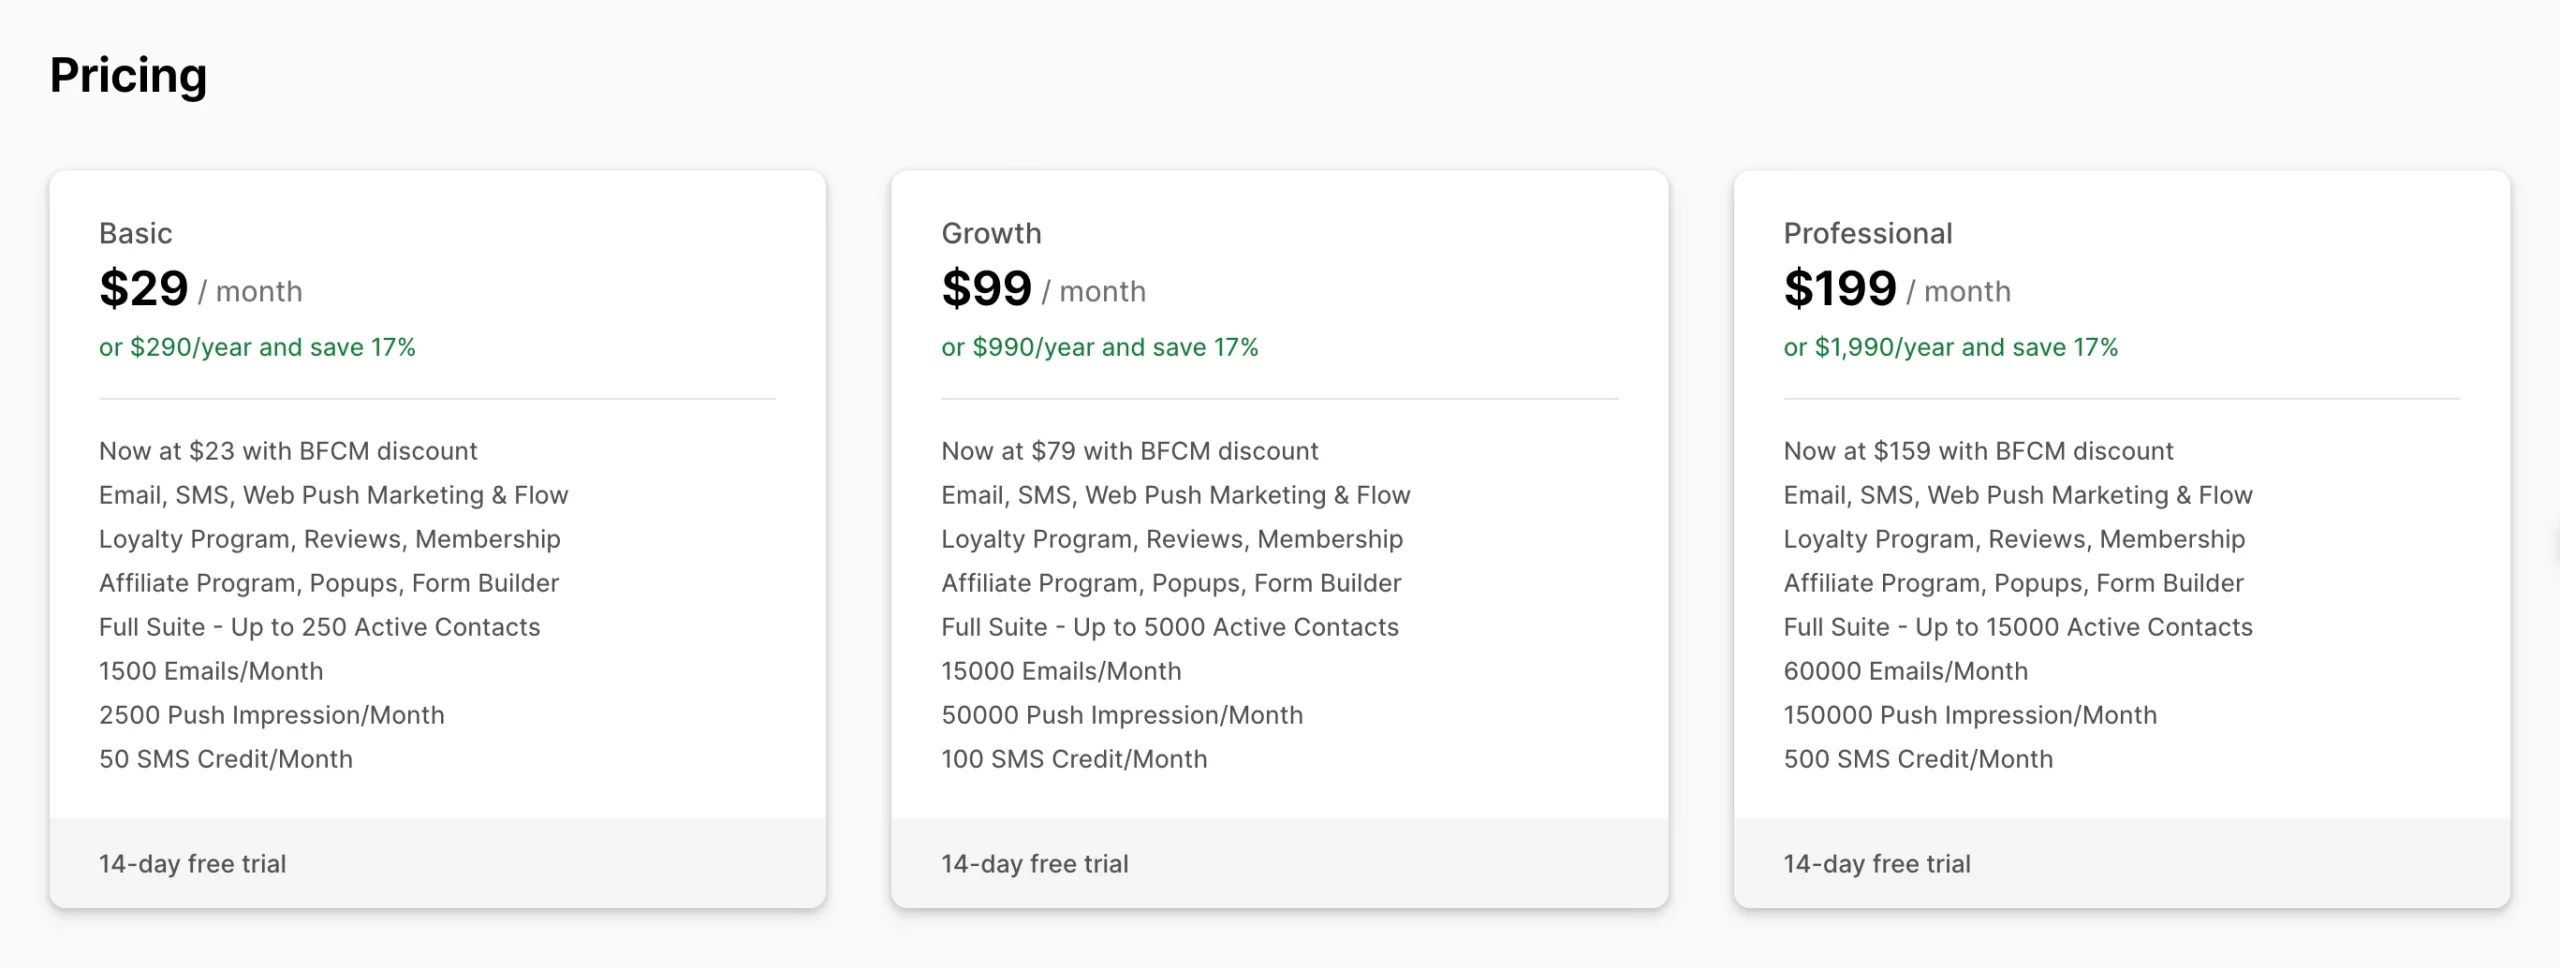Click the 5000 Active Contacts line
The image size is (2560, 968).
(1169, 627)
